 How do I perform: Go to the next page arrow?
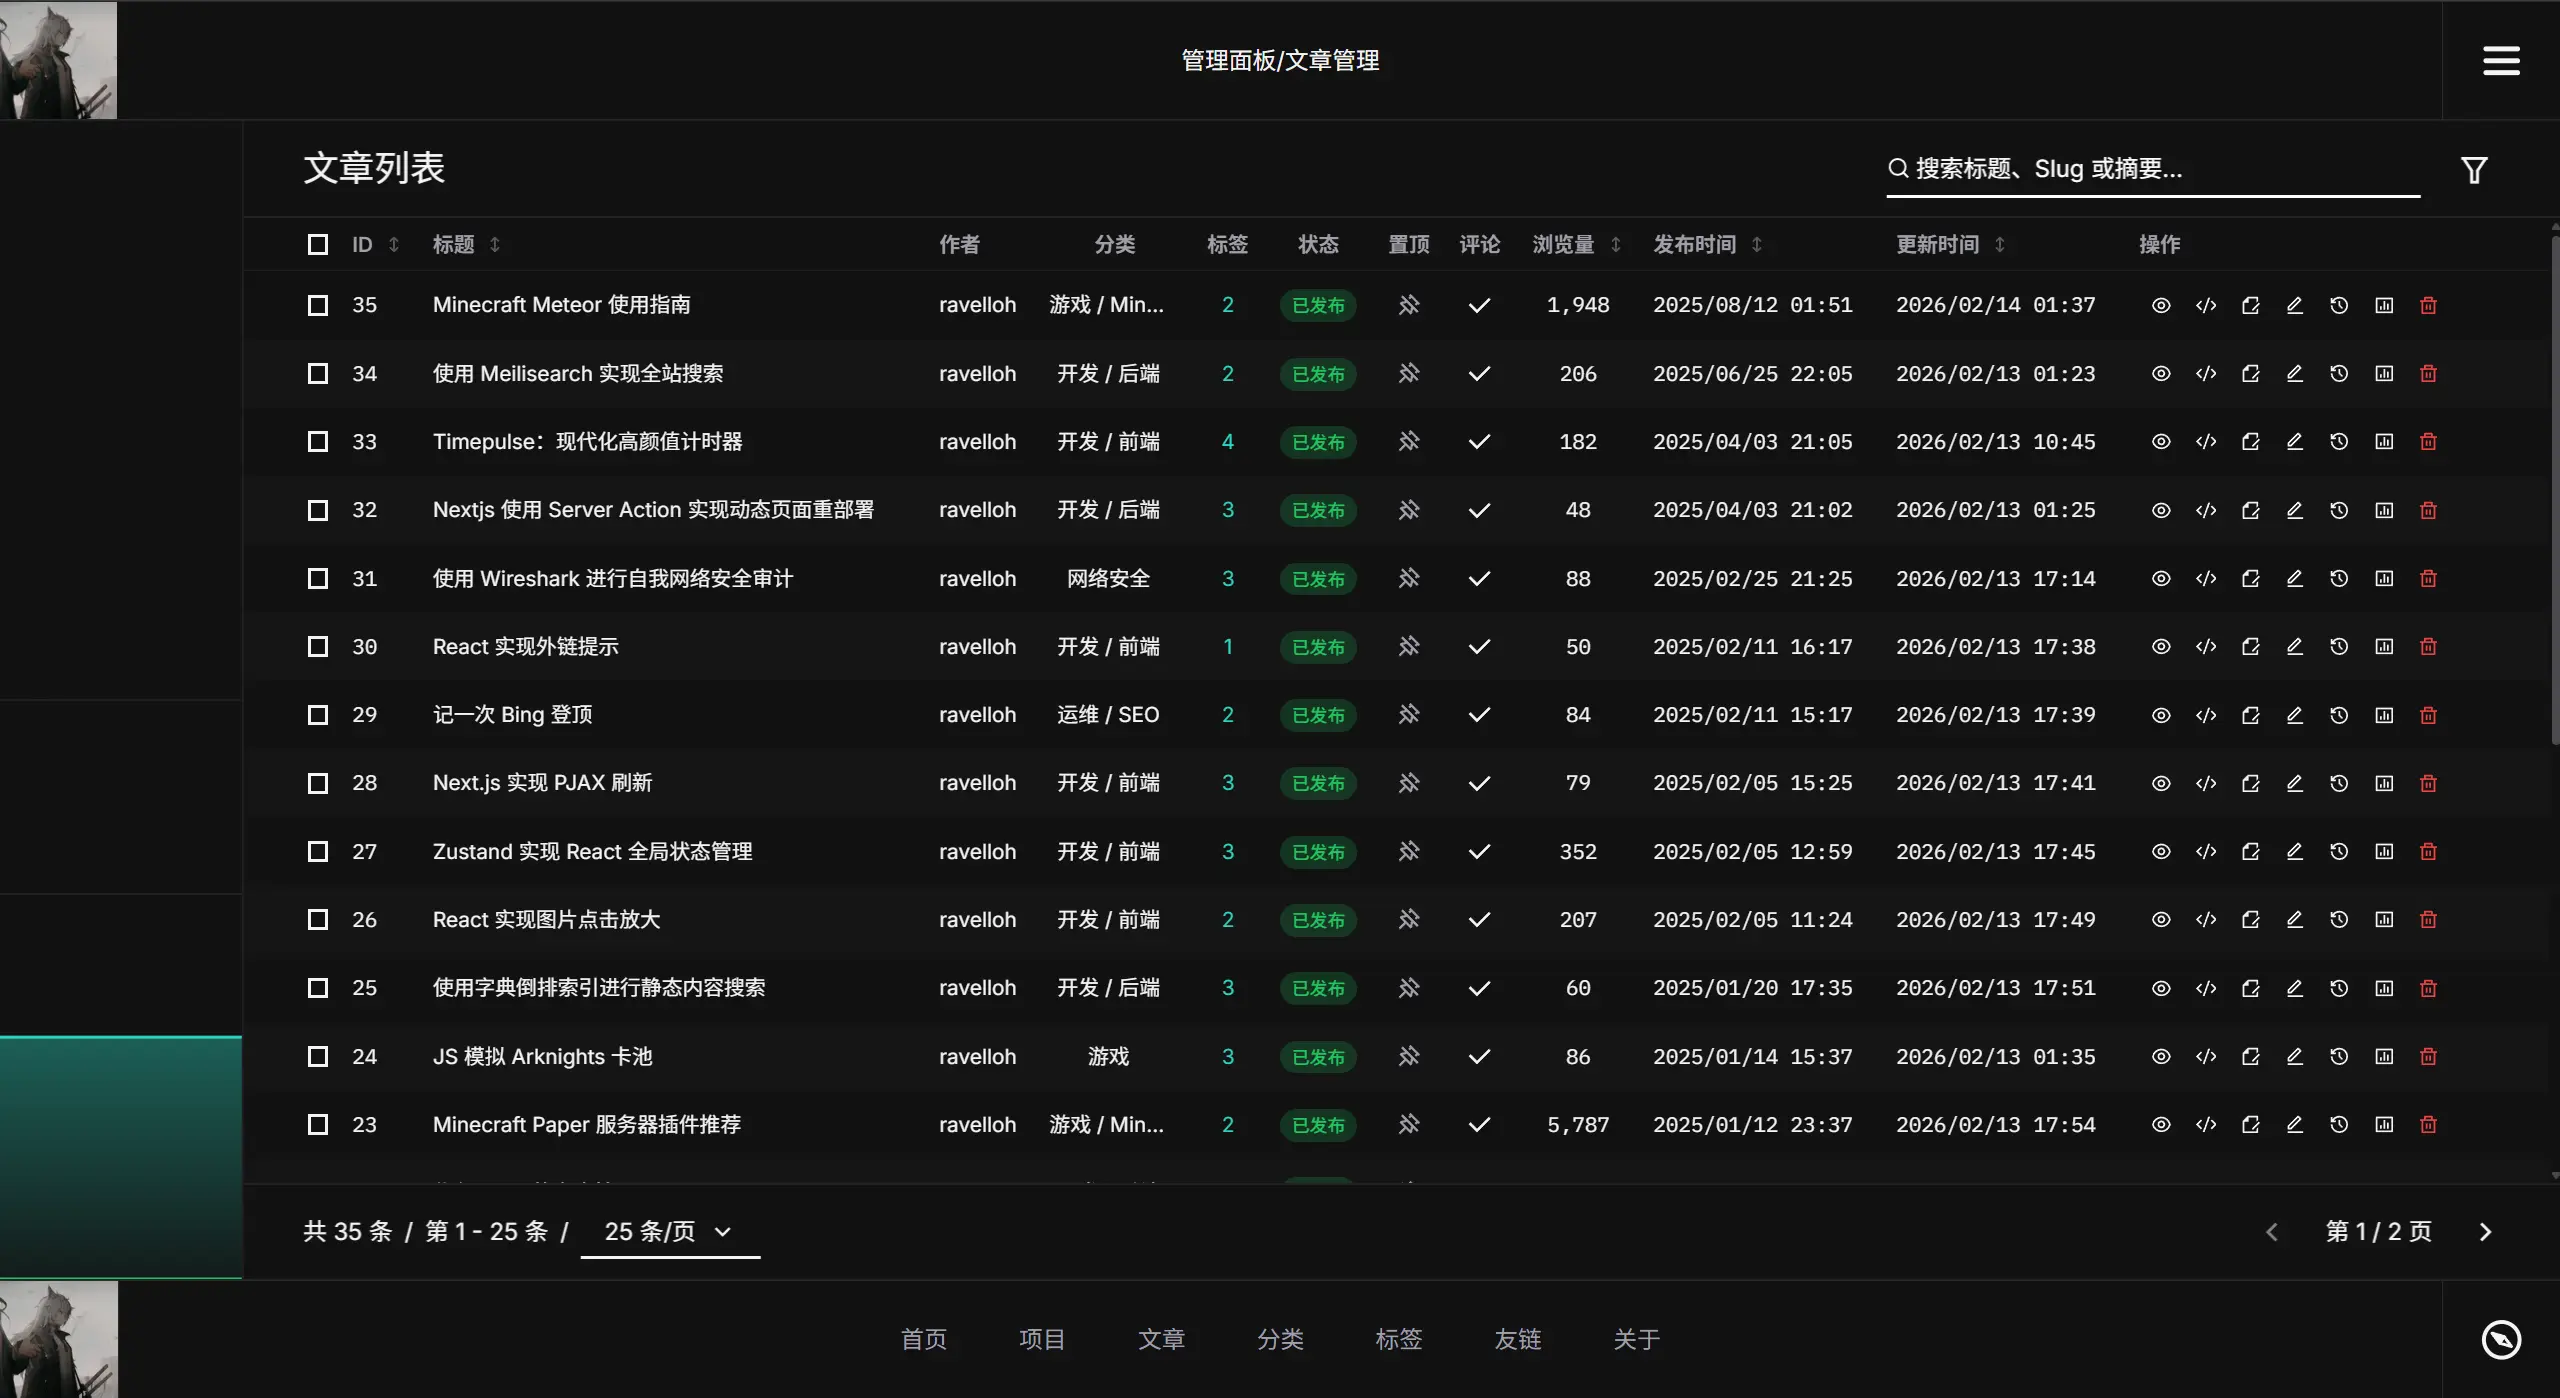(x=2485, y=1232)
